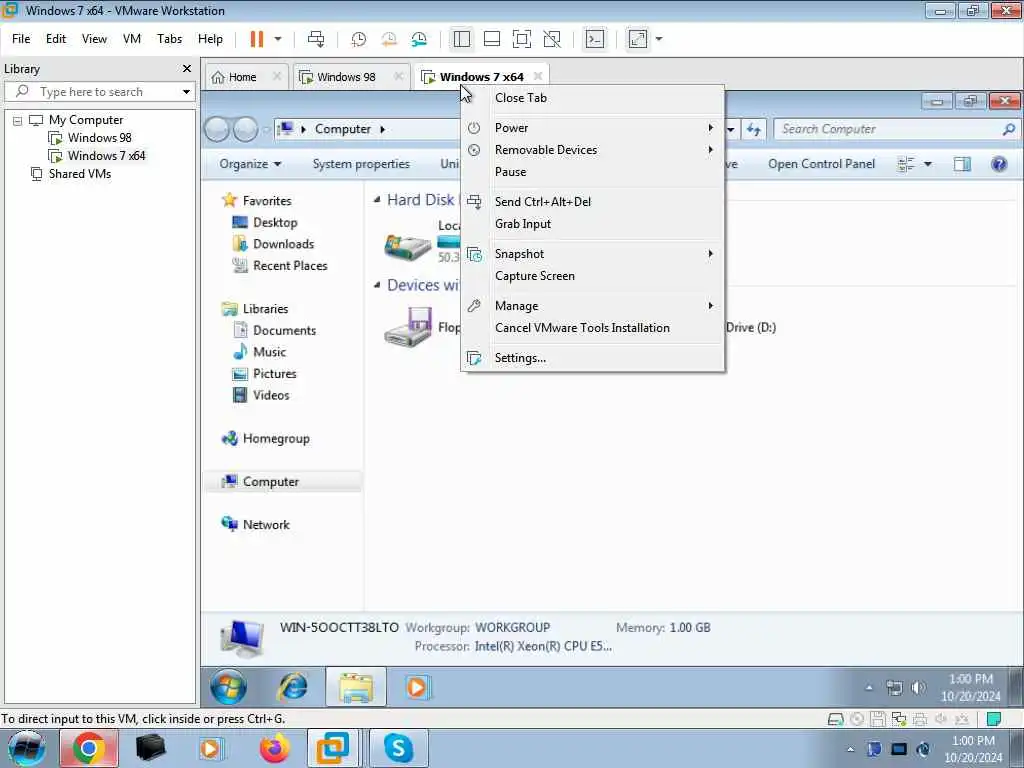1024x768 pixels.
Task: Click the host Windows Start button
Action: pos(26,748)
